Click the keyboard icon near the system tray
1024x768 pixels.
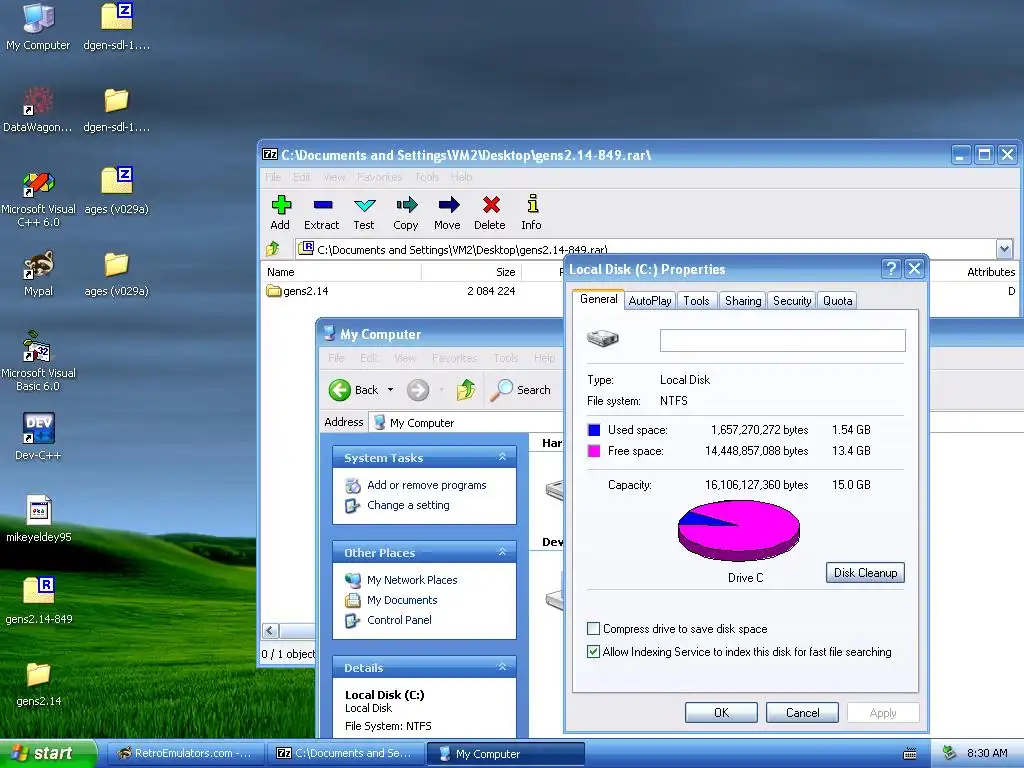click(910, 754)
